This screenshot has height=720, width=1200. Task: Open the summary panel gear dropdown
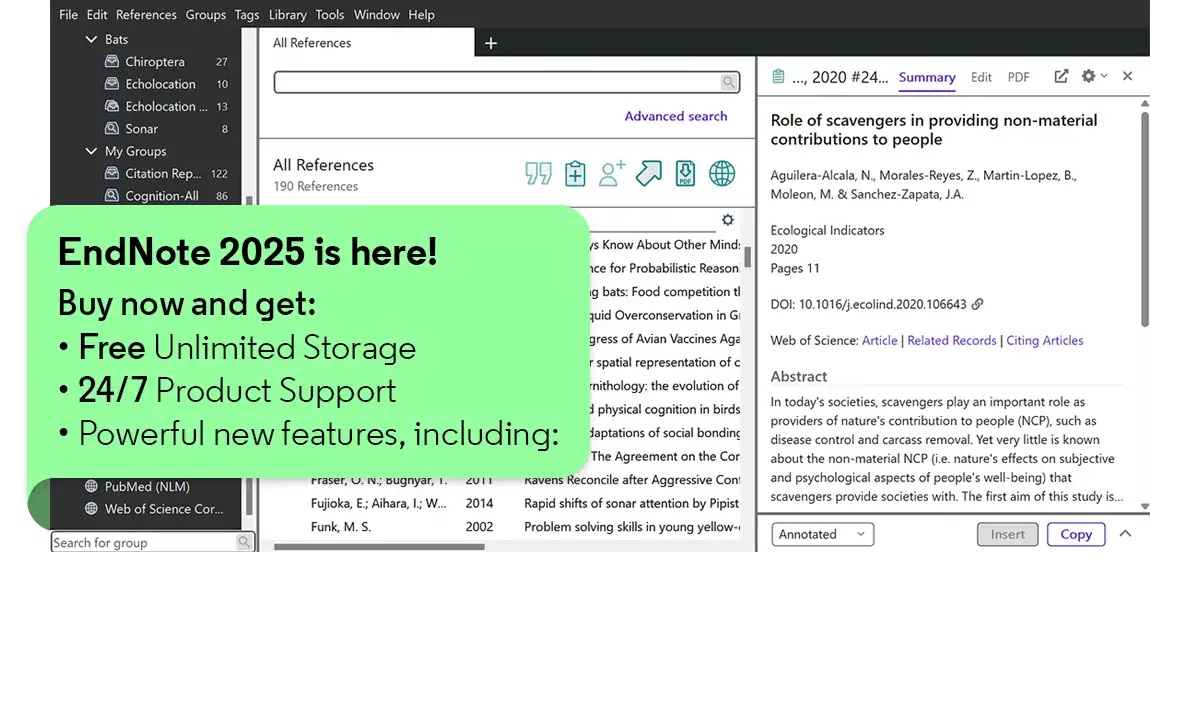click(1093, 76)
